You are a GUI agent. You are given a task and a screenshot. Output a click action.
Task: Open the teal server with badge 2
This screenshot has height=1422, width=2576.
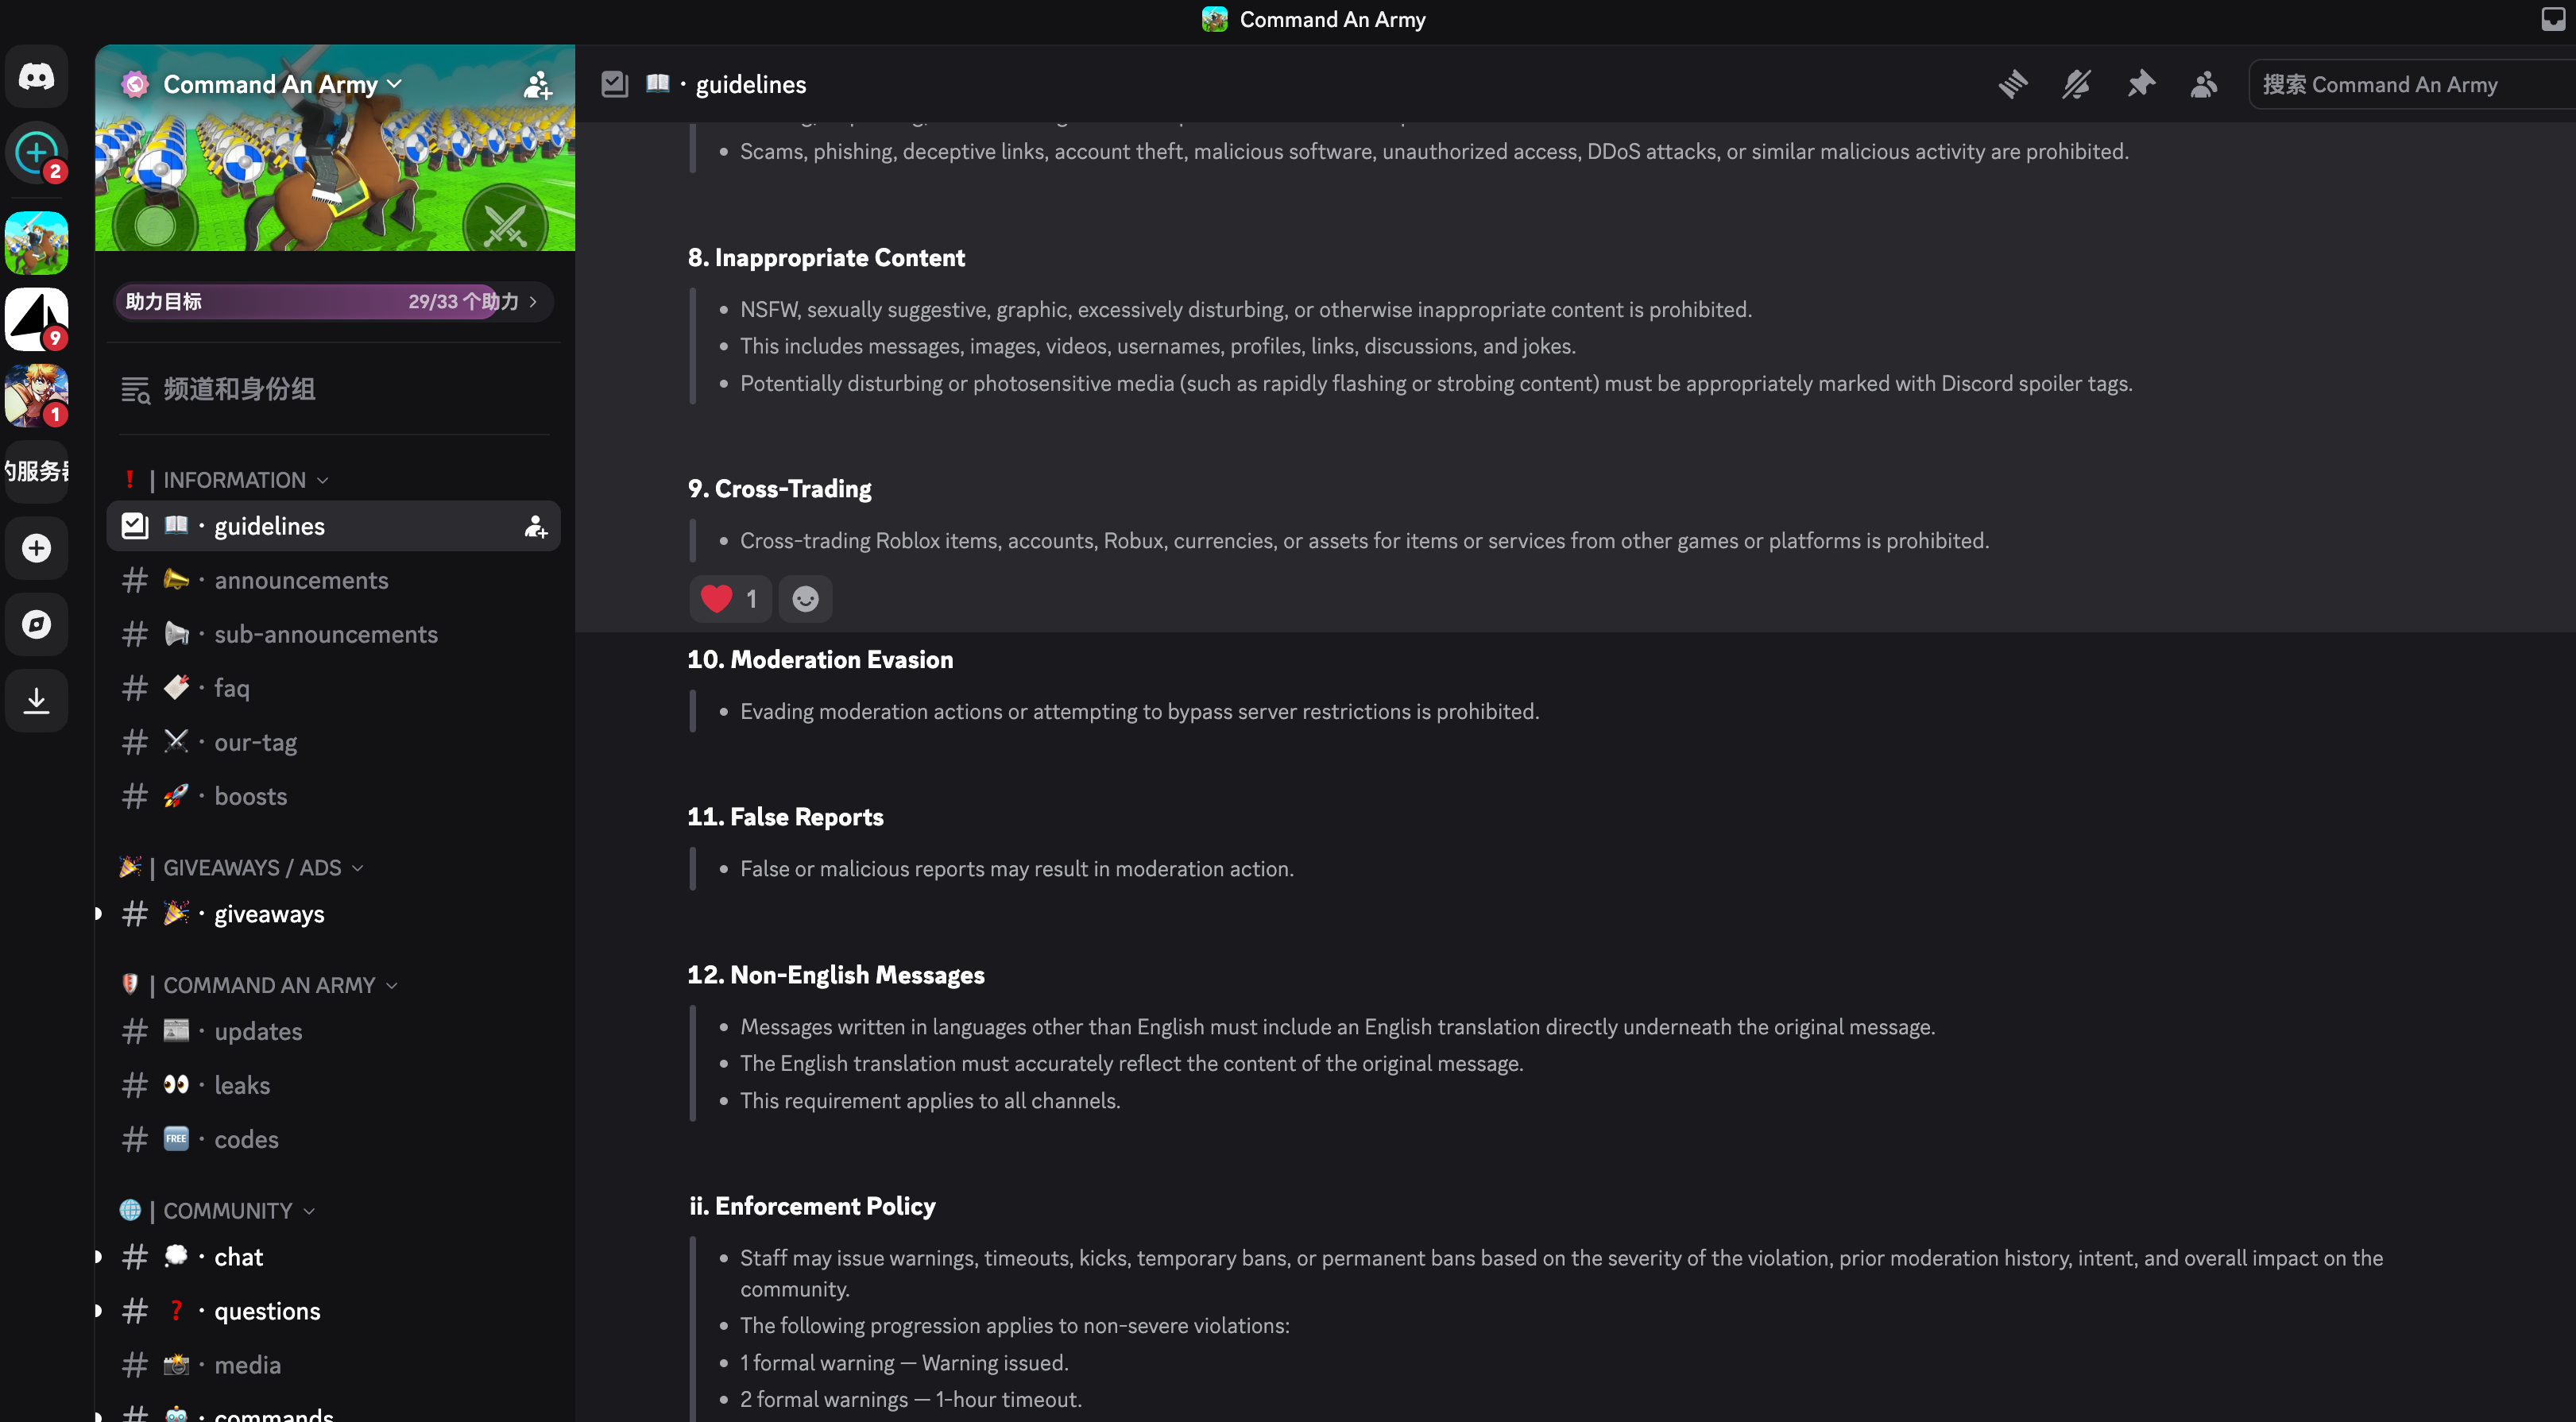pos(36,153)
